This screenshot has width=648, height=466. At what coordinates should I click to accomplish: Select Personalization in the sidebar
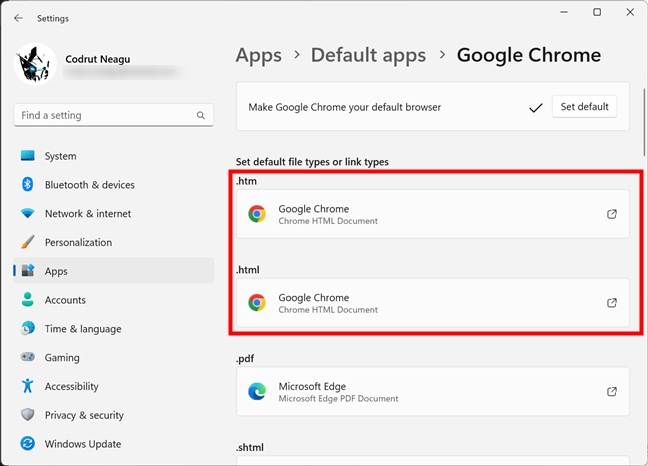coord(78,242)
